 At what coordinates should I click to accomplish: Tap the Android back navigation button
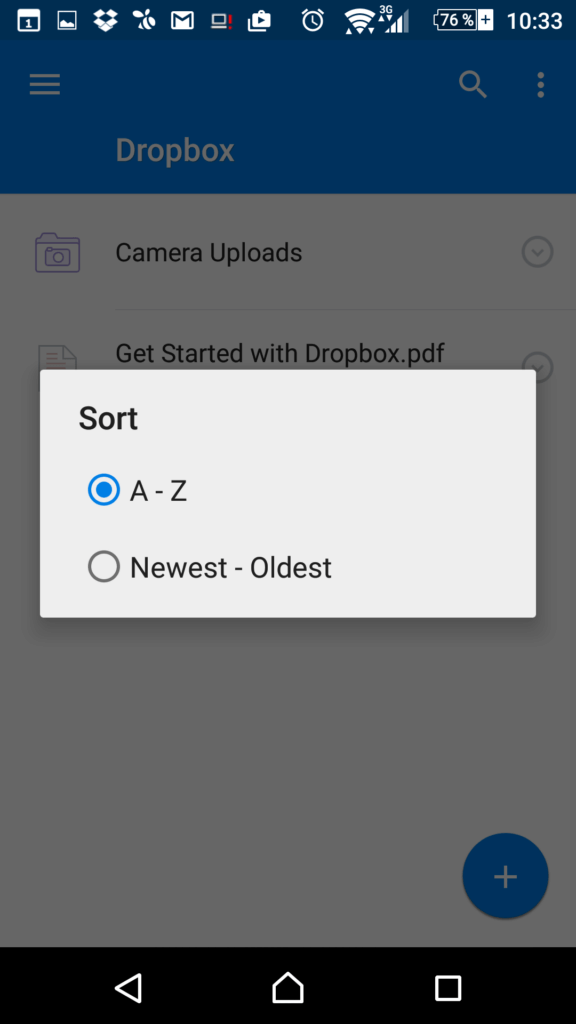click(x=129, y=987)
